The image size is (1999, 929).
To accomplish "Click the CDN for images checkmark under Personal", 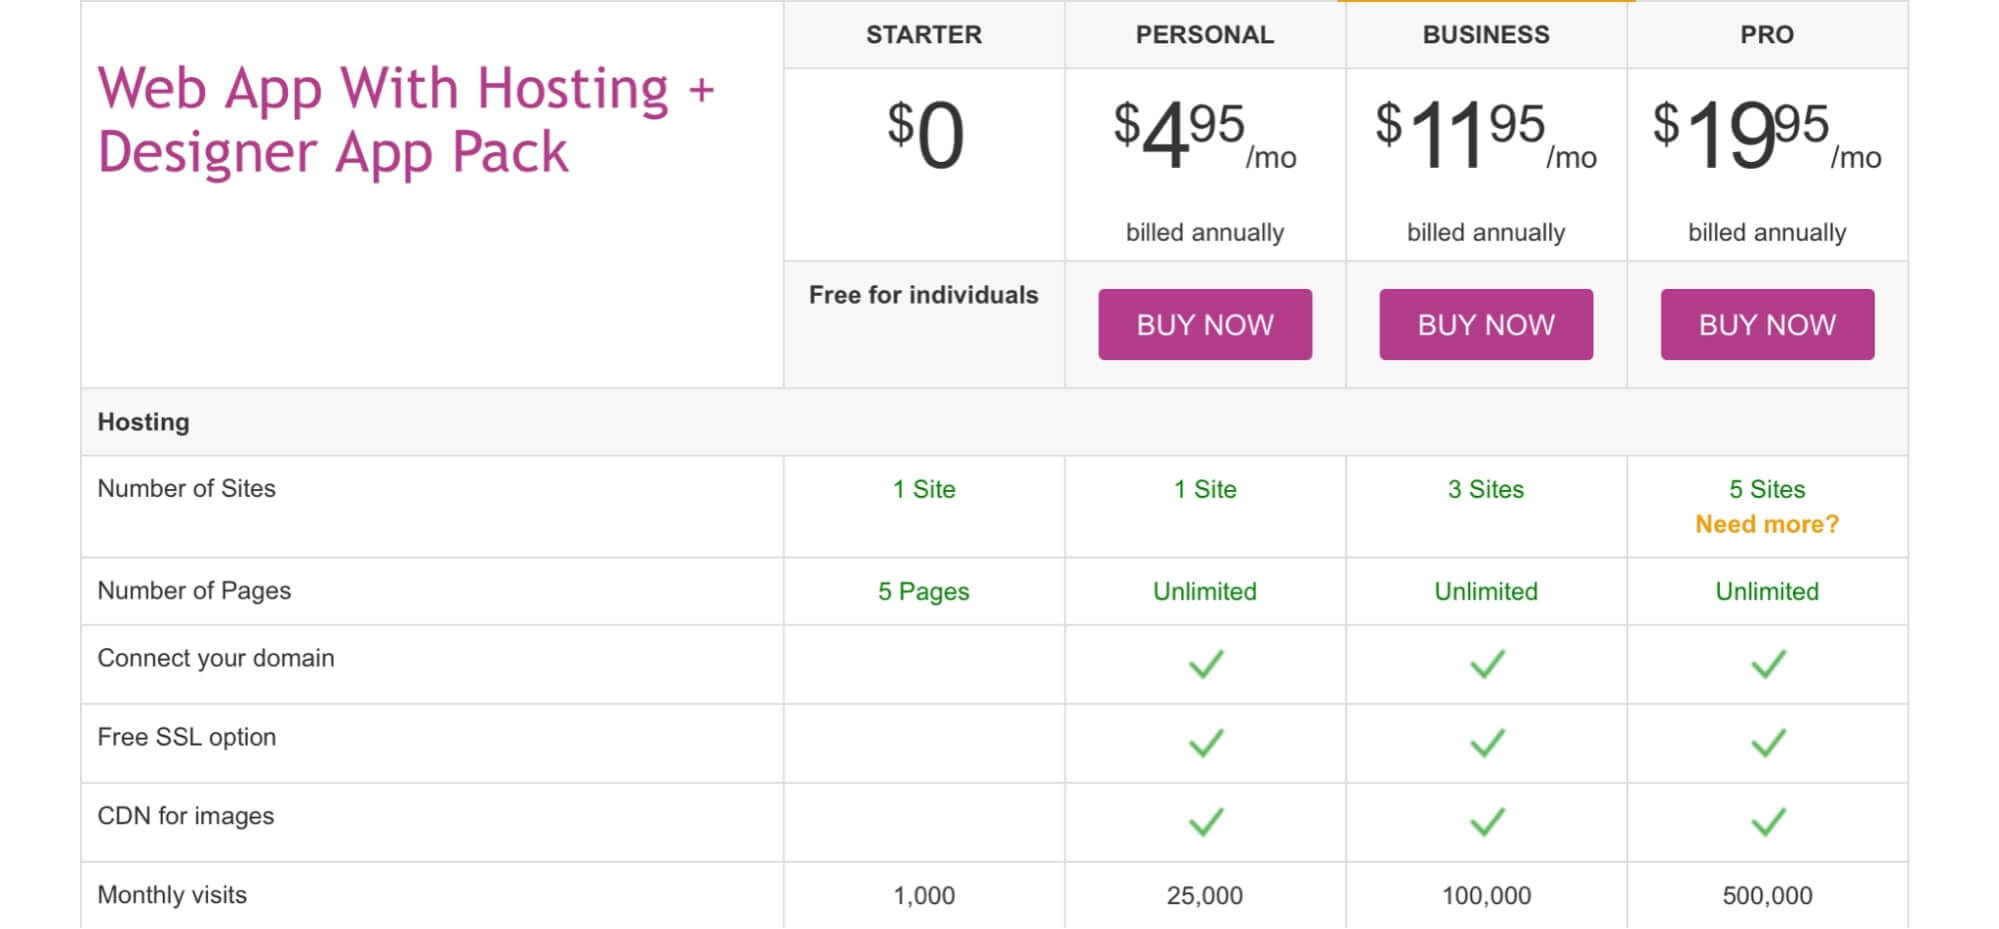I will (x=1206, y=822).
